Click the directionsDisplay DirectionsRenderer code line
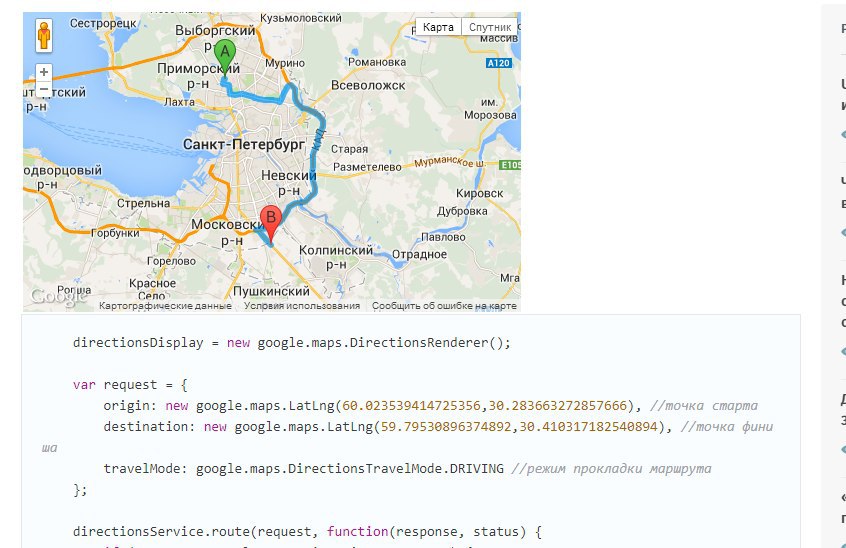This screenshot has height=548, width=846. pyautogui.click(x=291, y=342)
